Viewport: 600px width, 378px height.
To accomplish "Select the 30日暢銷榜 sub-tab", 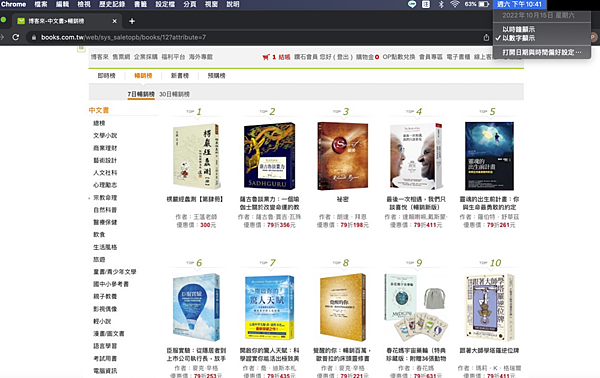I will coord(174,94).
